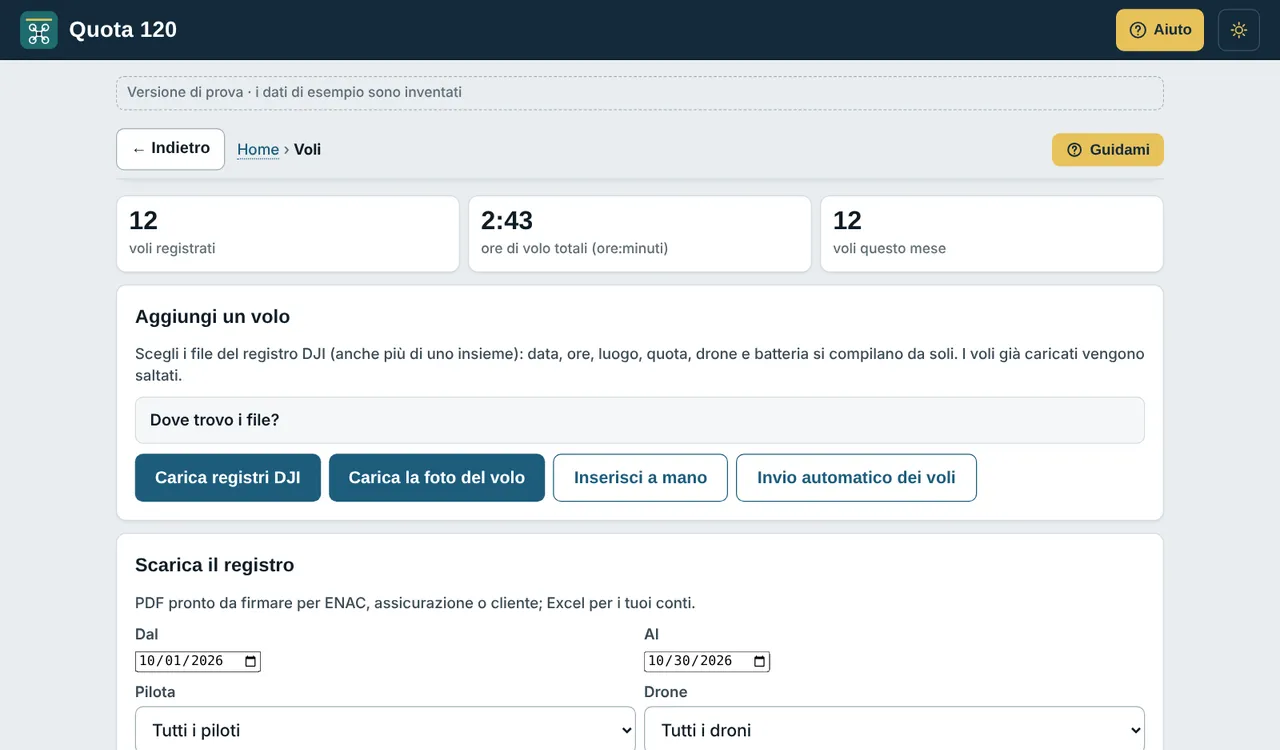Open the Aiuto help button

pyautogui.click(x=1160, y=30)
